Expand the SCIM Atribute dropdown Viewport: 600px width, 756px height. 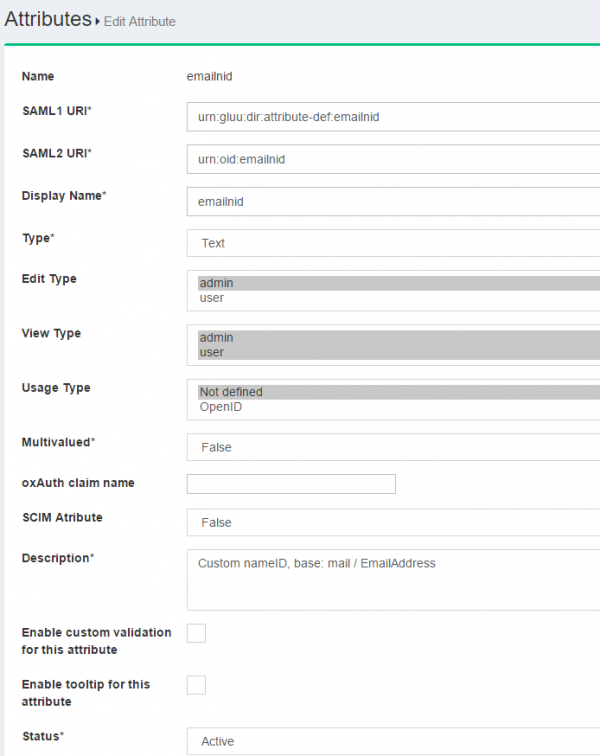392,523
